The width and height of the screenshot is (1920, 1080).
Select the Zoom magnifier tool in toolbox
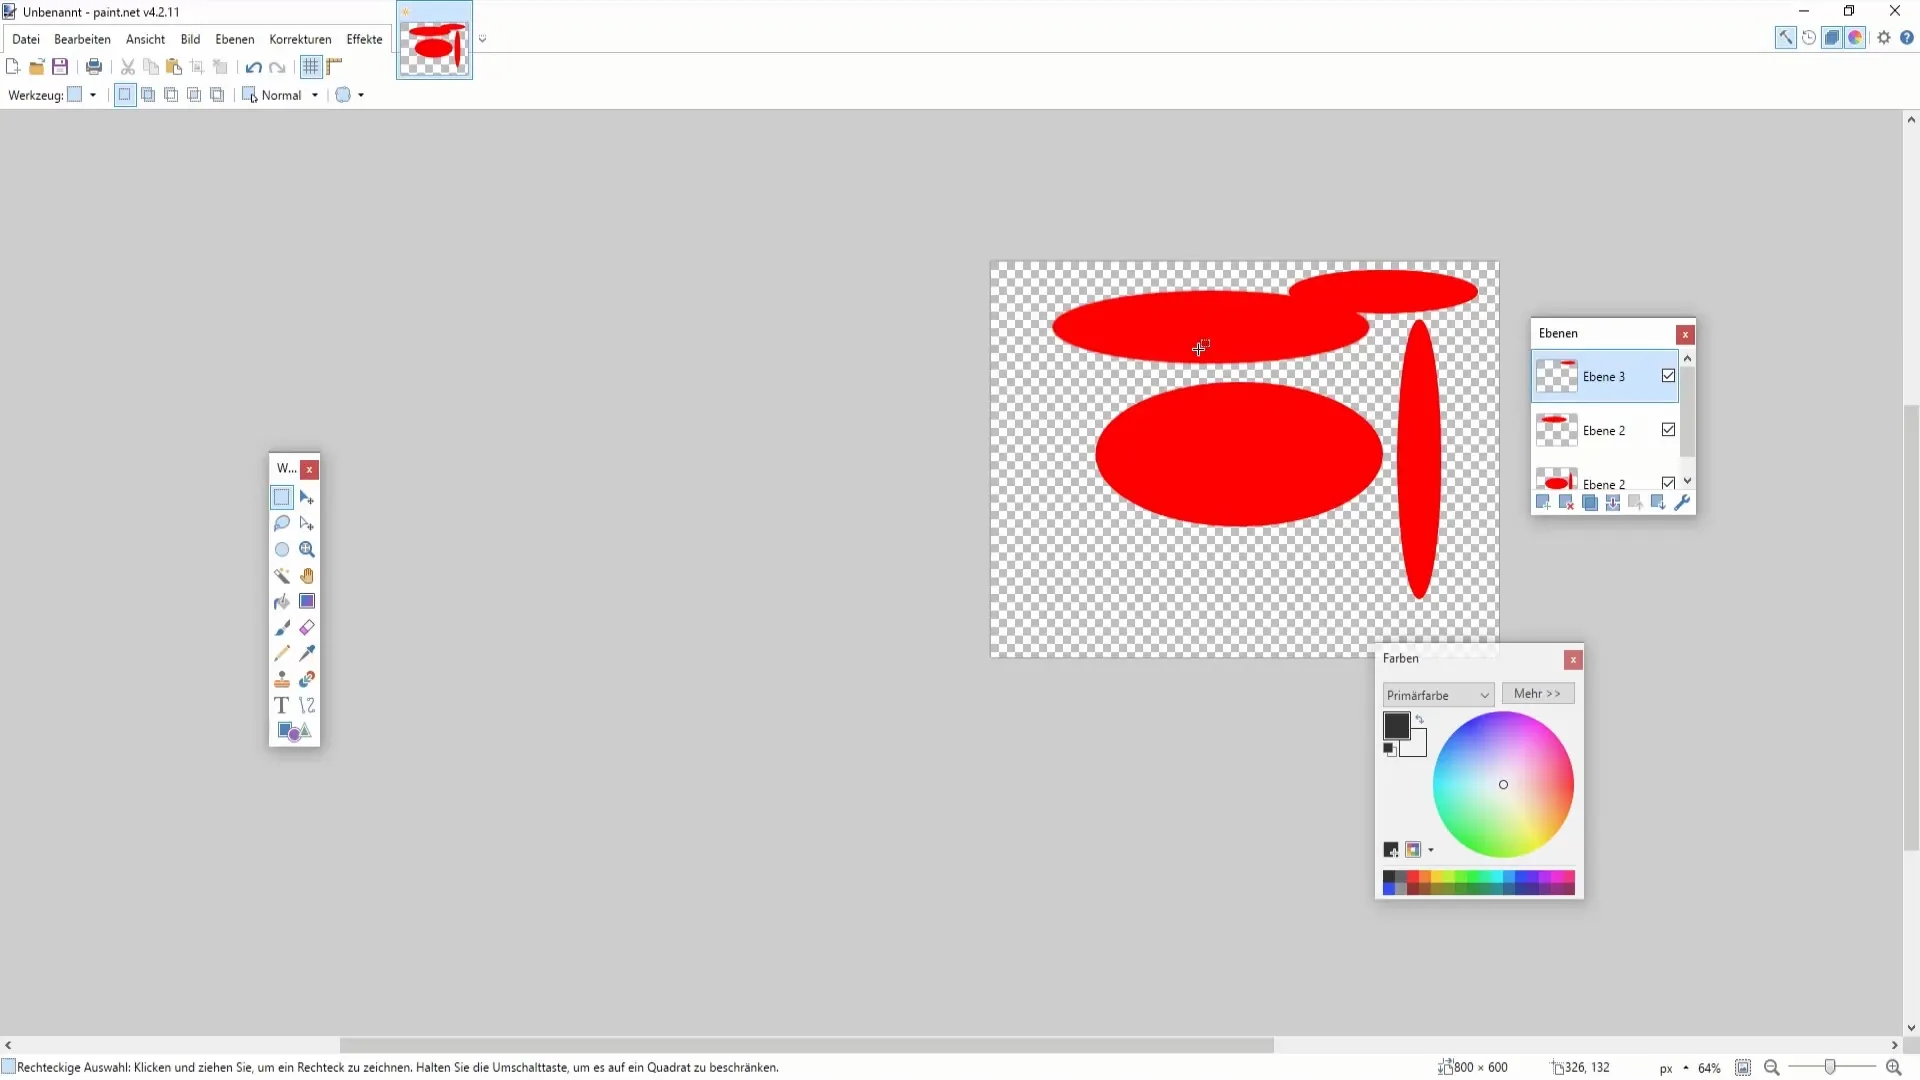(307, 549)
